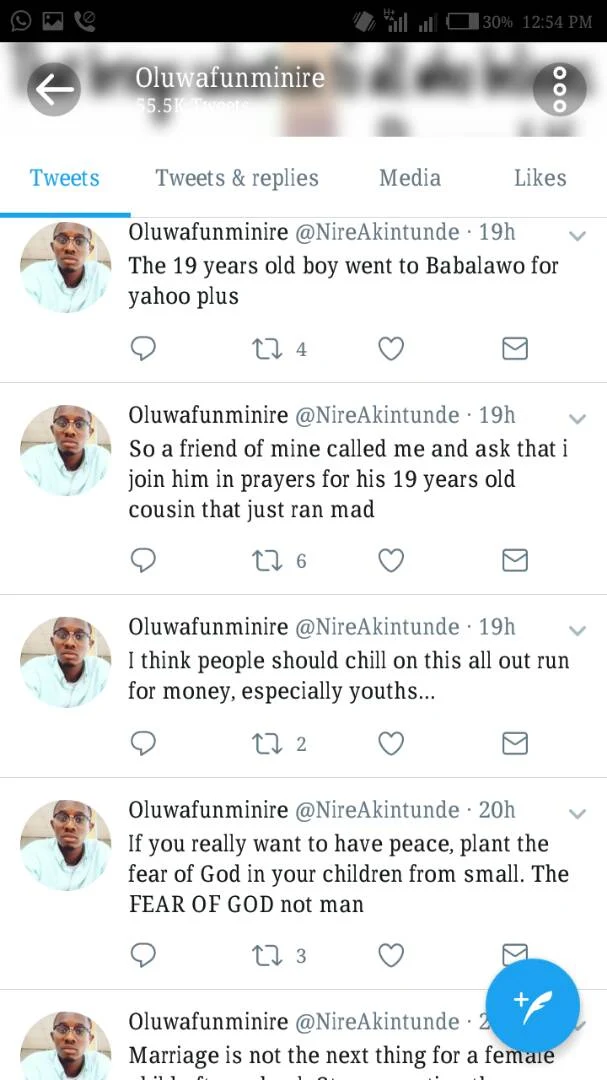Screen dimensions: 607x1080
Task: Like the Babalawo yahoo plus tweet
Action: tap(391, 348)
